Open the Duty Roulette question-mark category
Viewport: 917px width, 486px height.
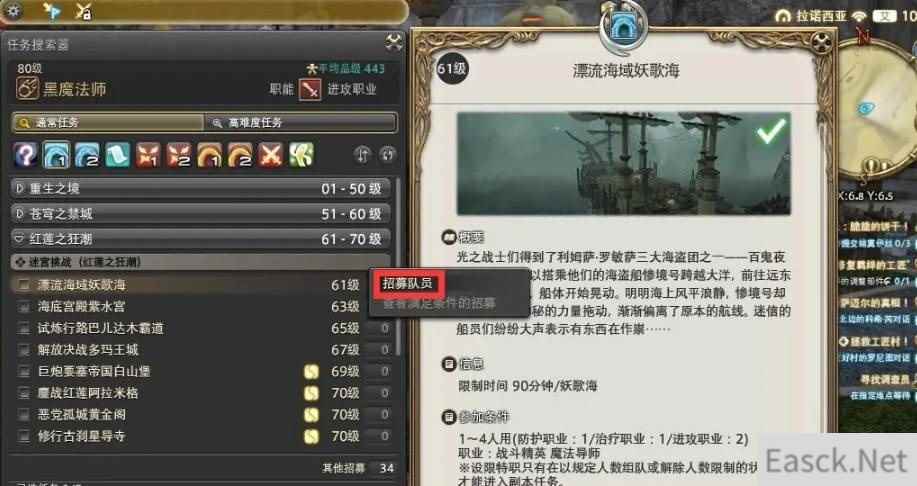26,155
